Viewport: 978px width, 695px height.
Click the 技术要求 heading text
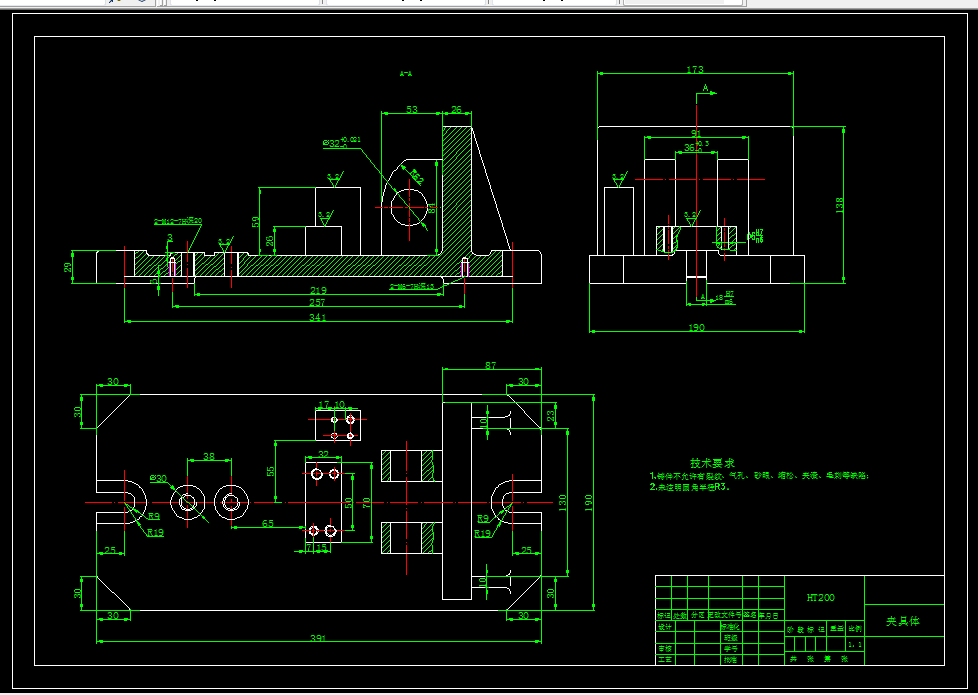(712, 463)
